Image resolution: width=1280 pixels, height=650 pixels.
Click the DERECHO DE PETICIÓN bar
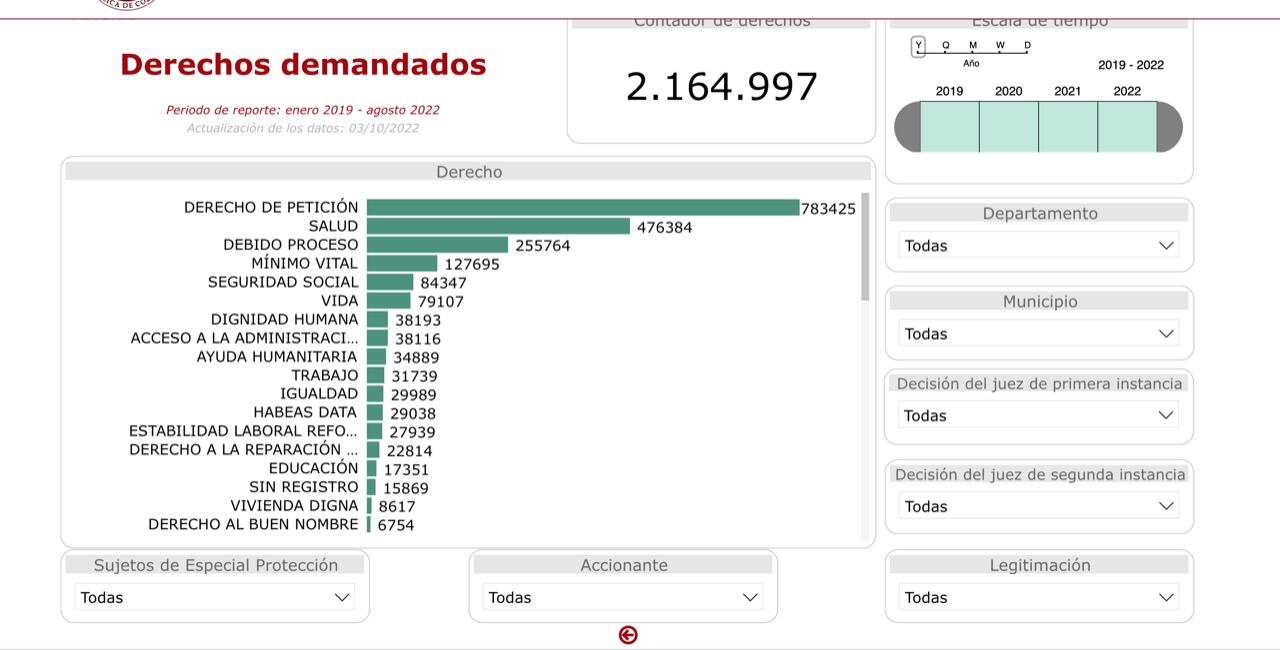582,208
